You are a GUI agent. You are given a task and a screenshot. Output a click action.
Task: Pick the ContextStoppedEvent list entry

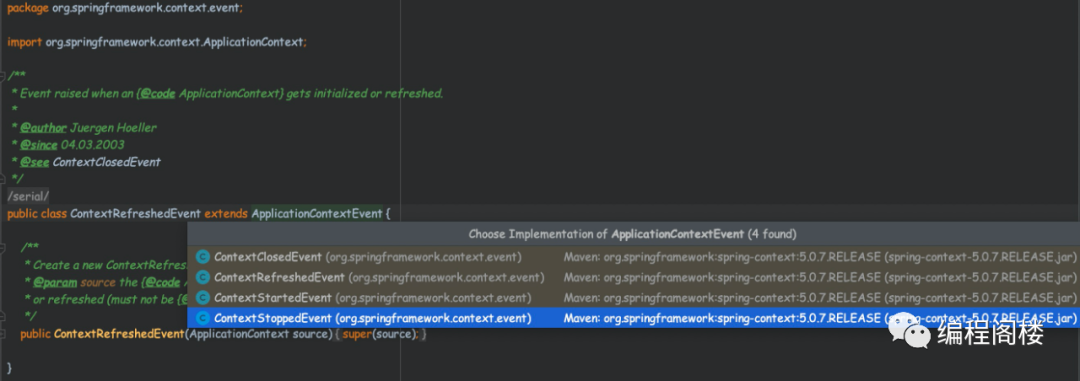coord(634,318)
